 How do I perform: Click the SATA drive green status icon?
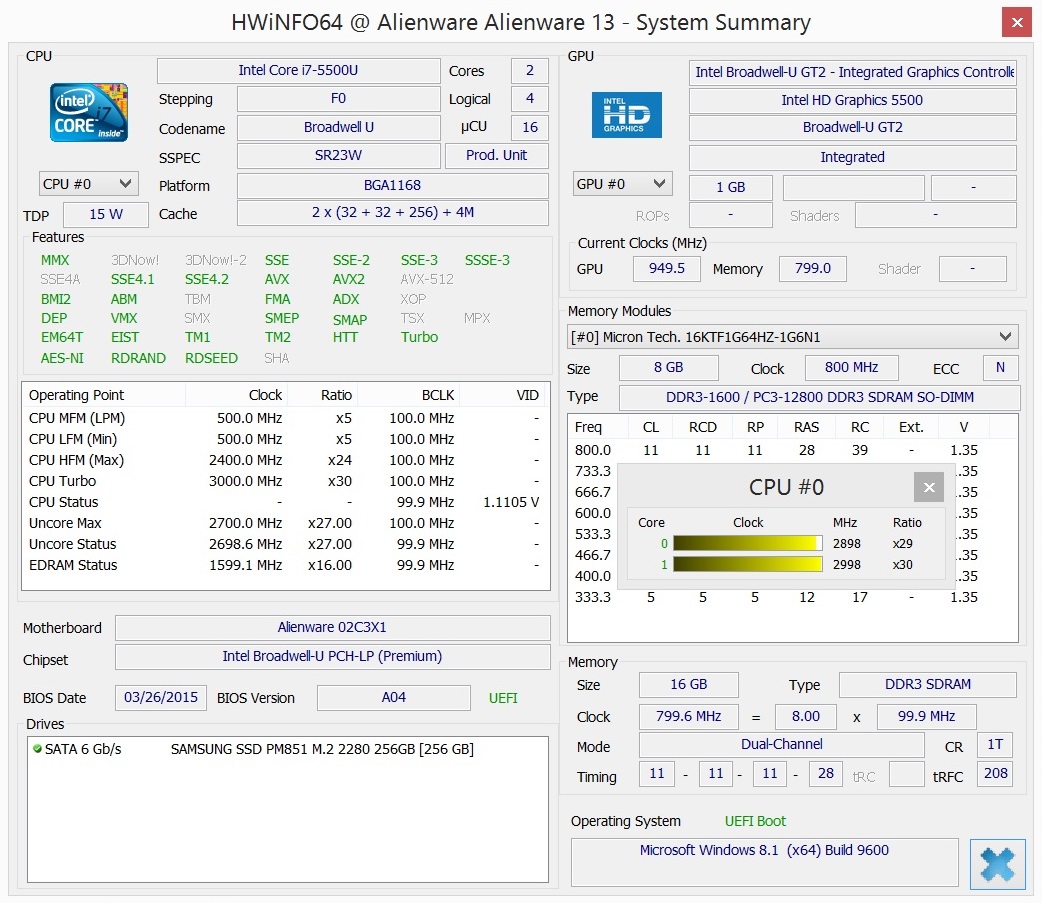tap(37, 749)
